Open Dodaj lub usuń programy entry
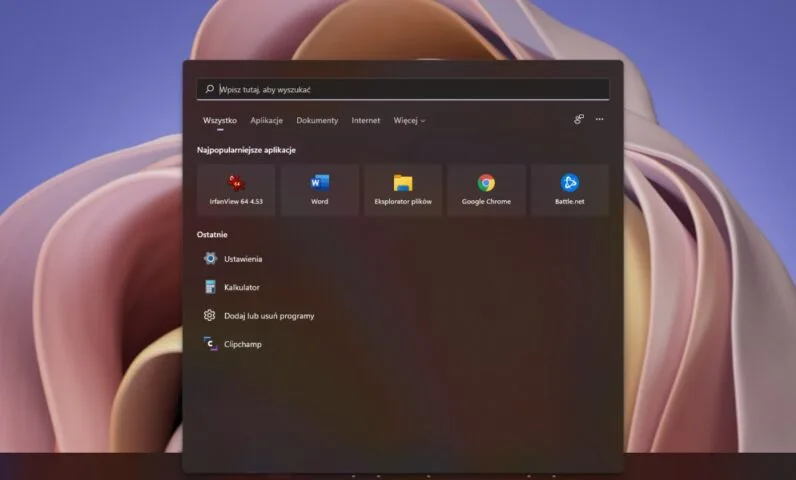Image resolution: width=796 pixels, height=480 pixels. click(259, 316)
